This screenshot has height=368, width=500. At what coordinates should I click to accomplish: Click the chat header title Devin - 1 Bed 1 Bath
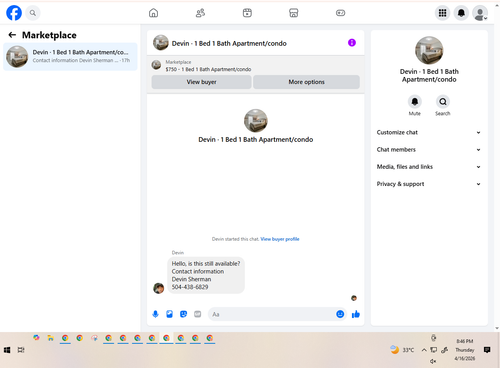(229, 43)
